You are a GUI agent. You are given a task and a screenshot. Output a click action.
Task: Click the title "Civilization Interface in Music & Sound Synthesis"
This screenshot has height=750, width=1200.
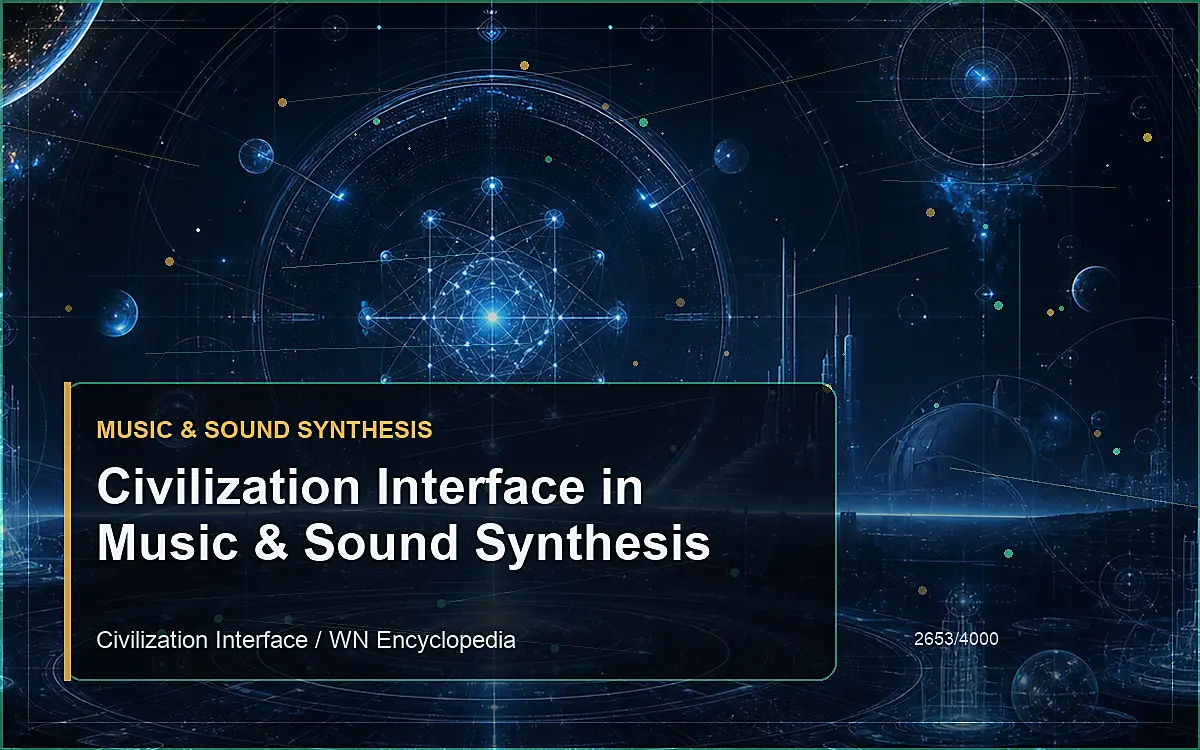(x=404, y=516)
